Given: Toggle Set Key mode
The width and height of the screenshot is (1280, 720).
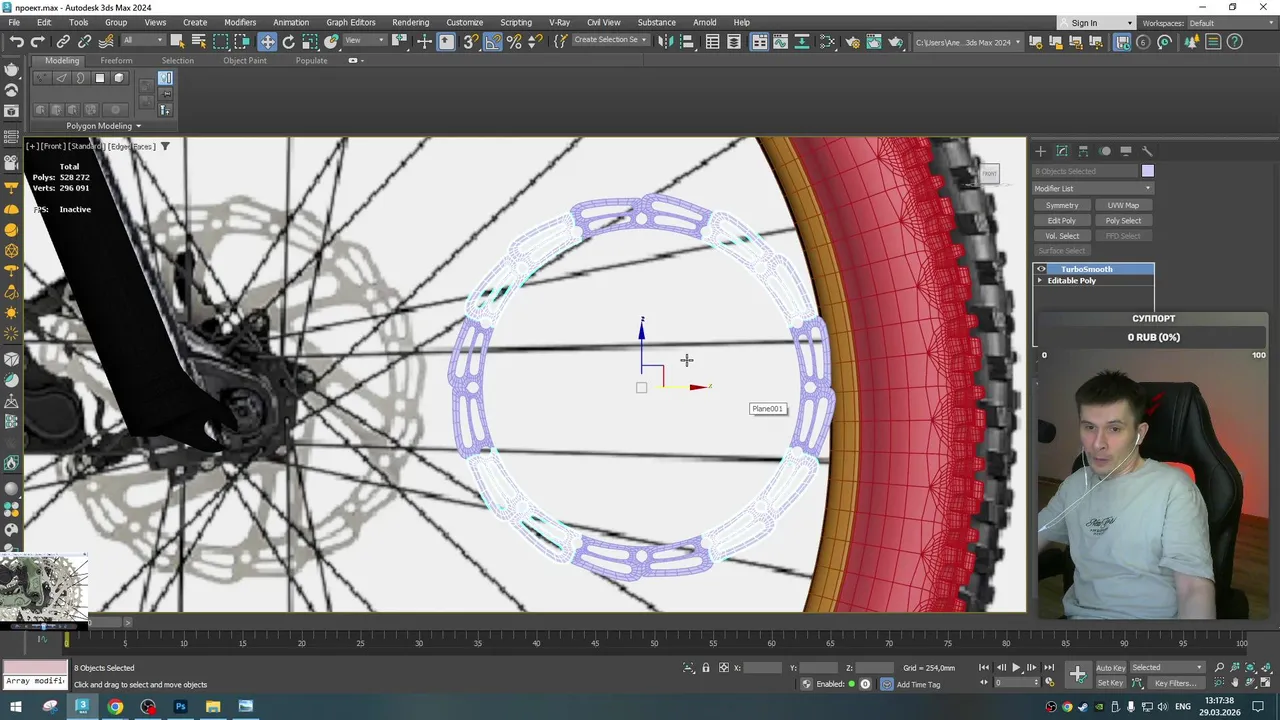Looking at the screenshot, I should [x=1111, y=683].
